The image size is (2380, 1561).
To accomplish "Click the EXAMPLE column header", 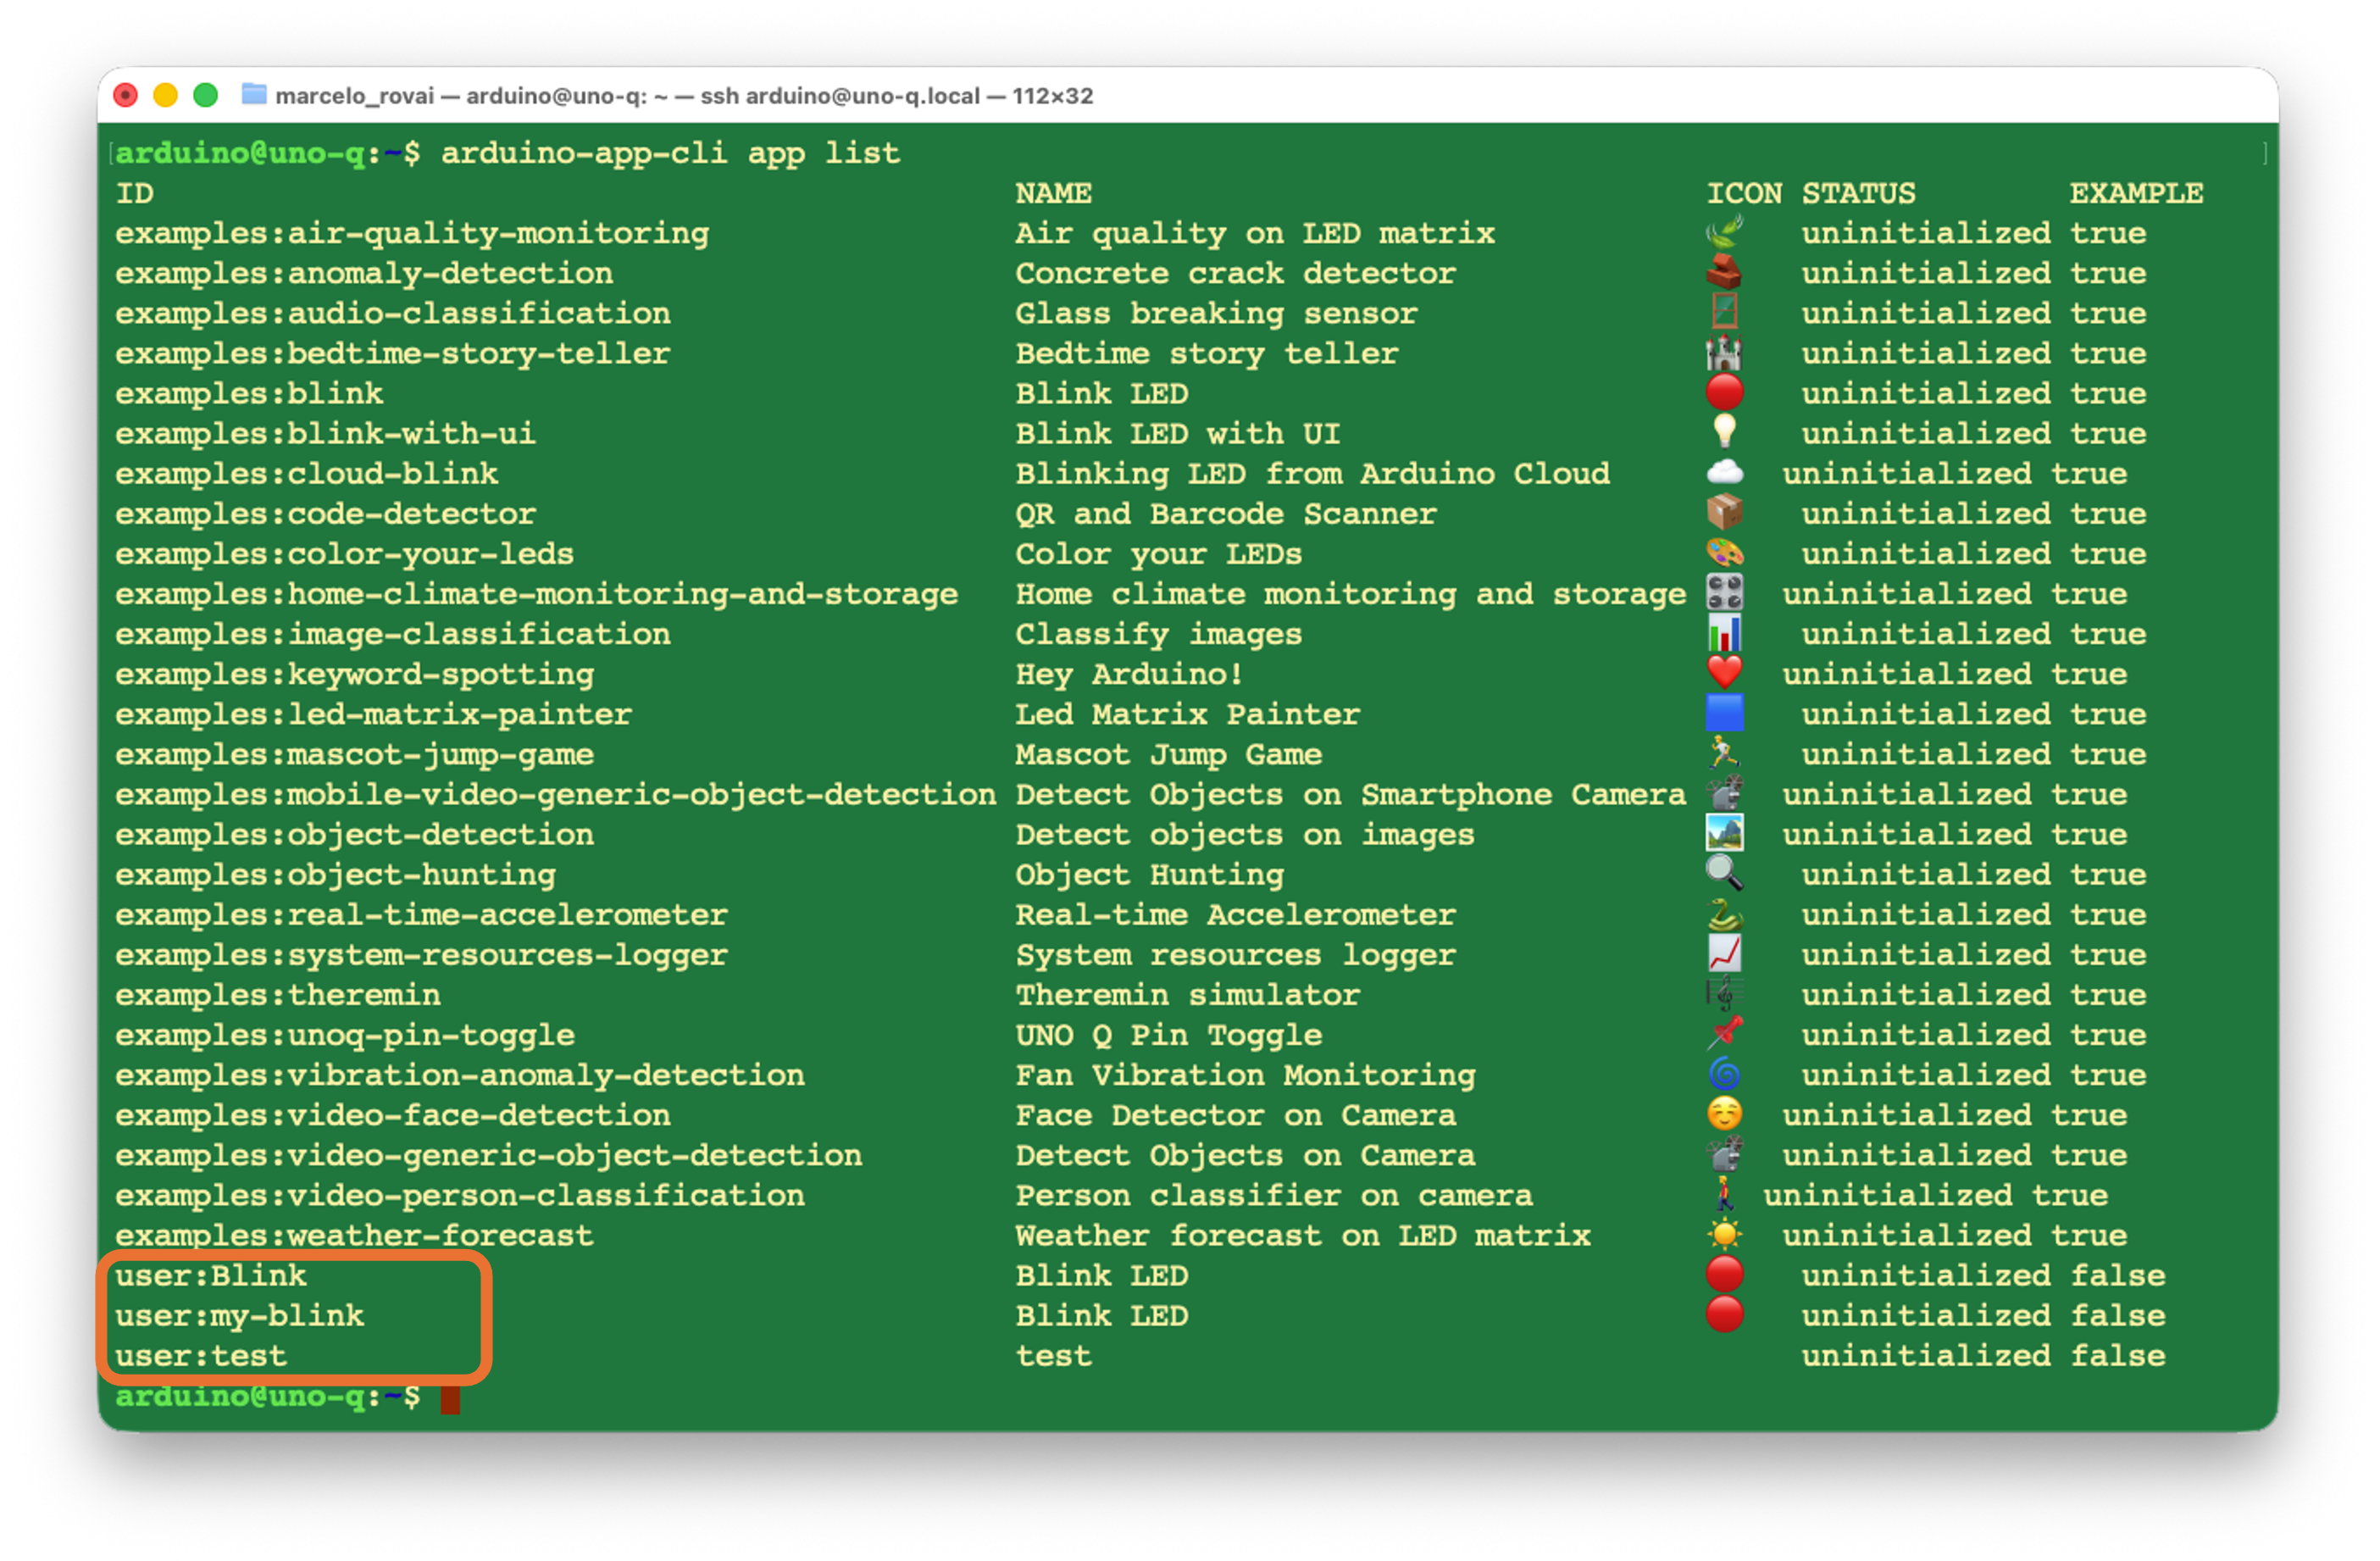I will (x=2137, y=193).
